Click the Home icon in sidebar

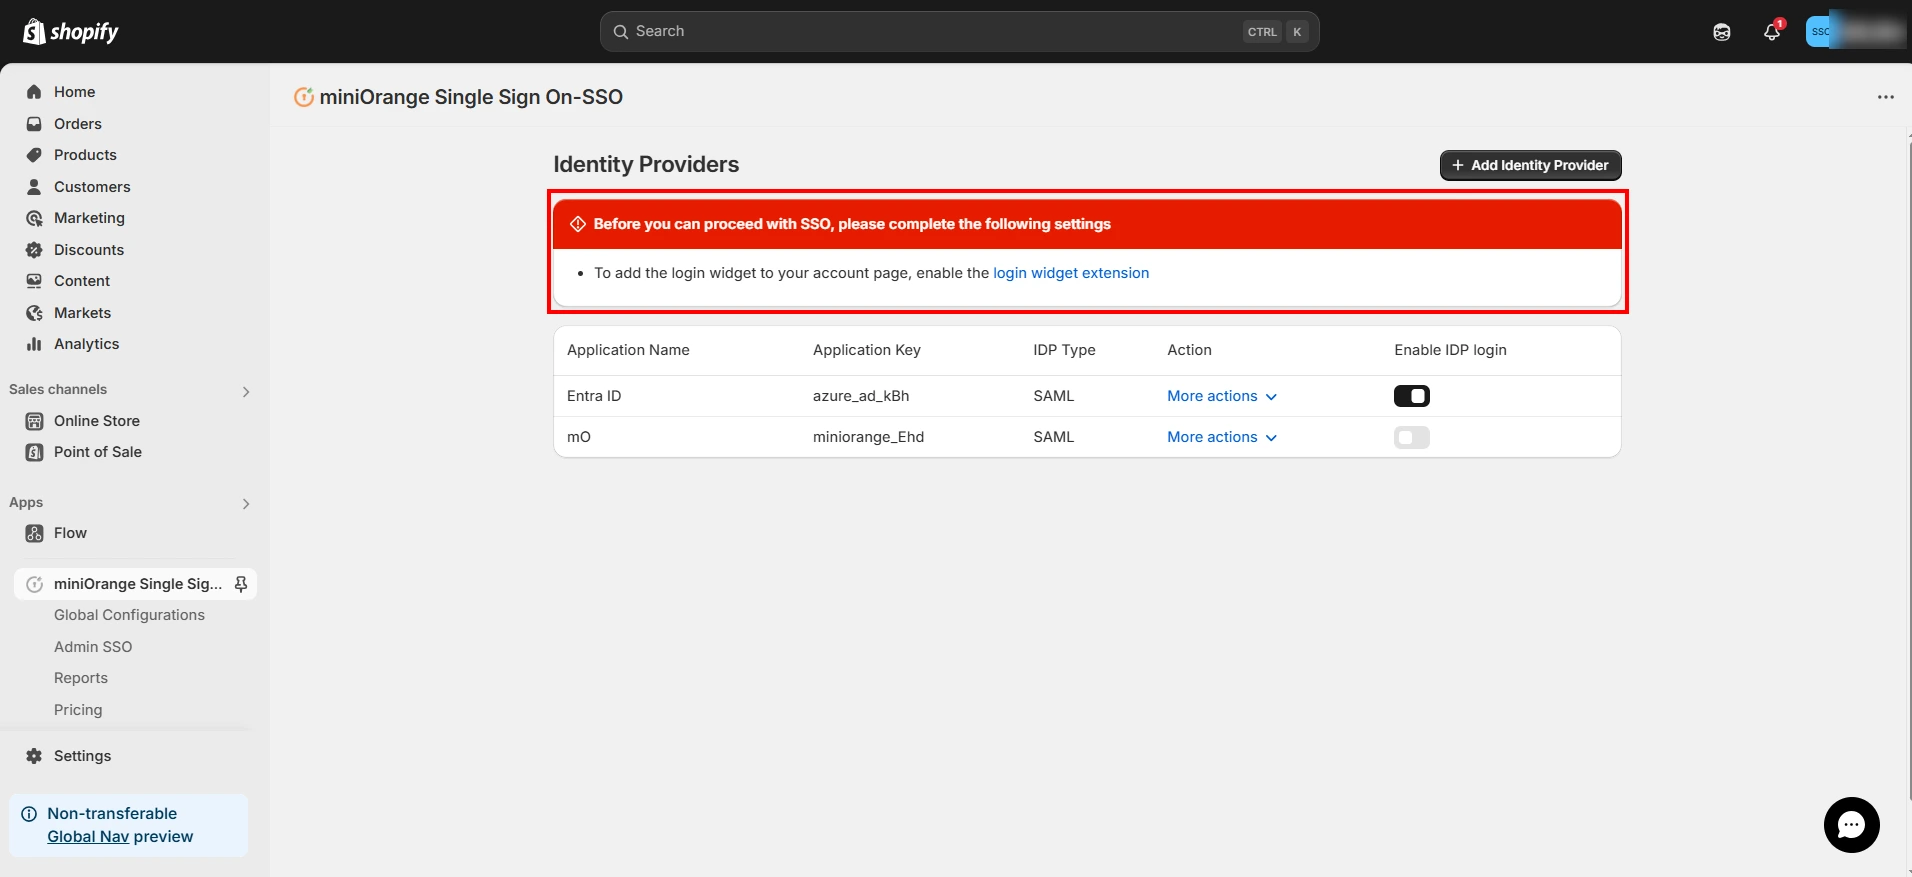tap(34, 92)
